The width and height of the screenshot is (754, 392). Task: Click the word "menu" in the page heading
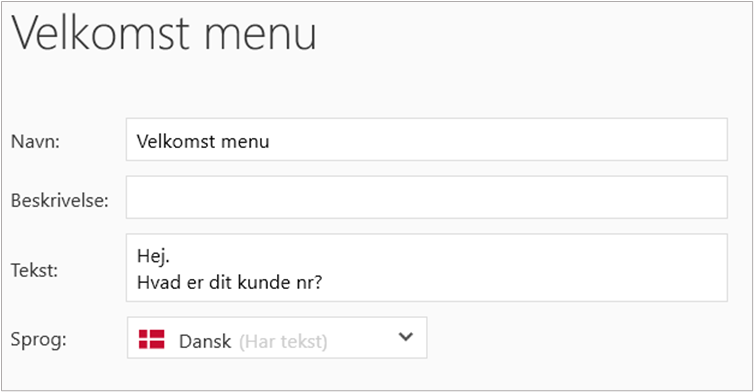click(261, 36)
